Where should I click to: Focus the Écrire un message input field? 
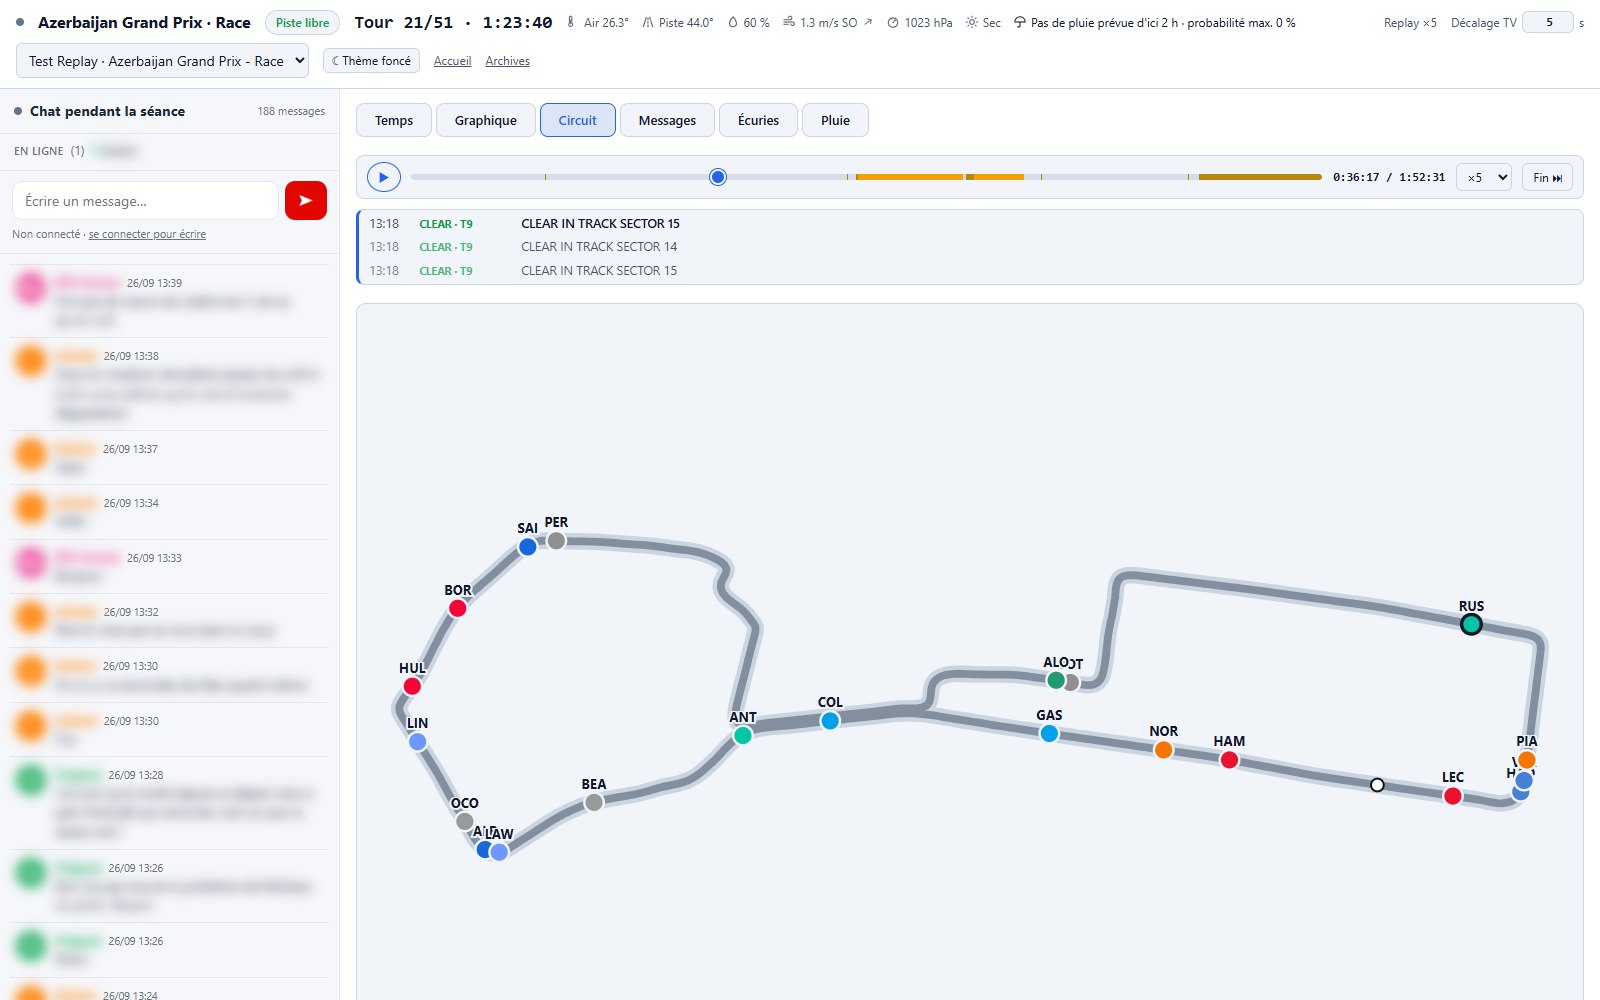pyautogui.click(x=146, y=201)
